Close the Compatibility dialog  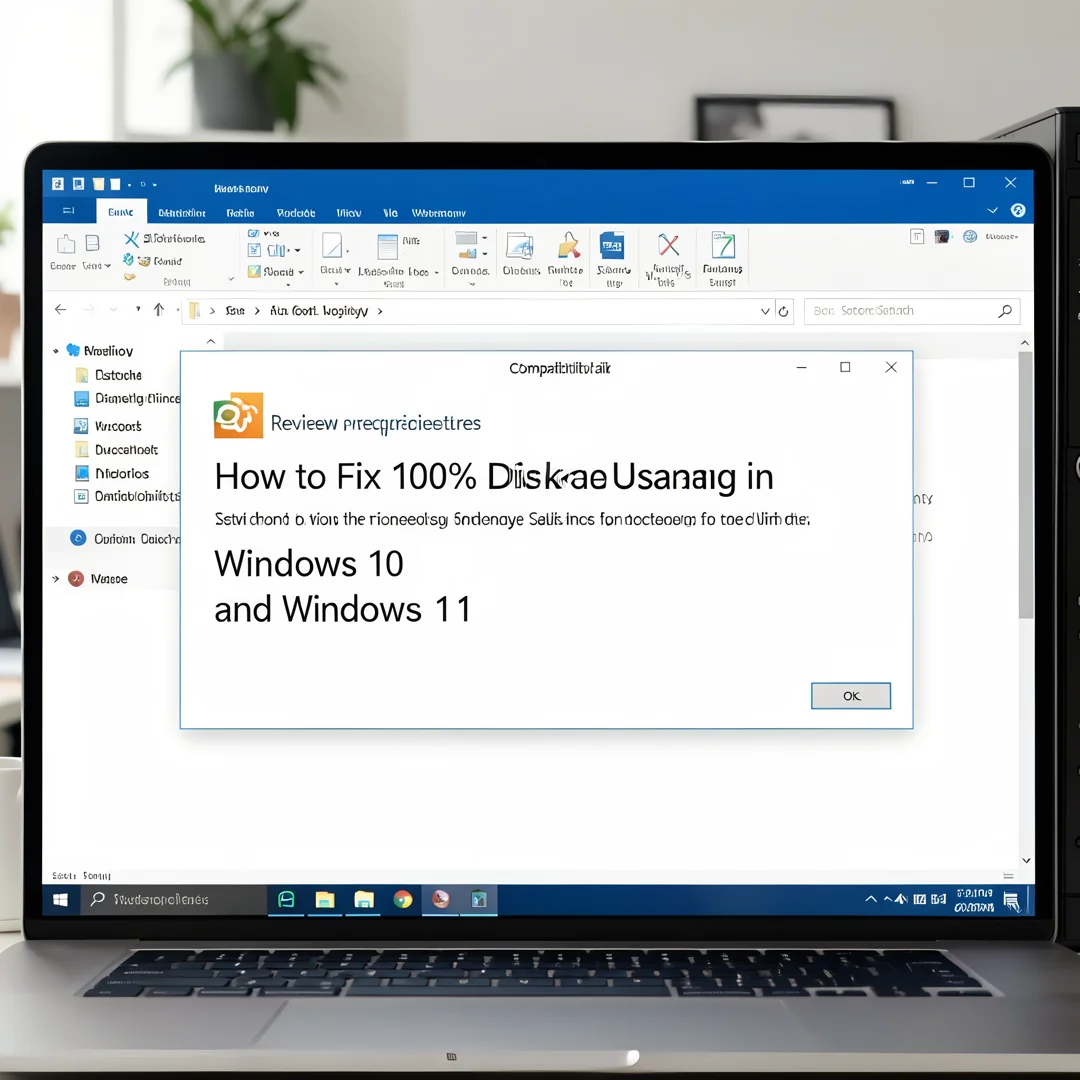[x=891, y=367]
